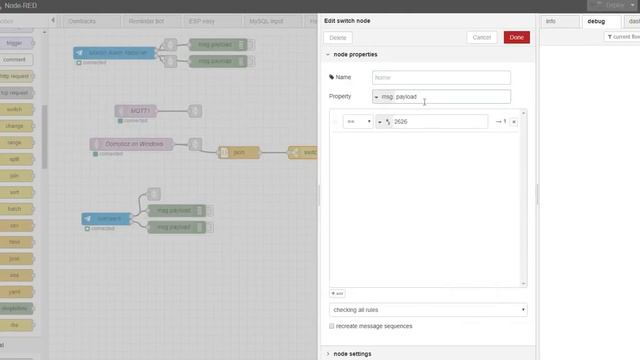Collapse the node palette with the arrow
The image size is (640, 360).
click(53, 20)
